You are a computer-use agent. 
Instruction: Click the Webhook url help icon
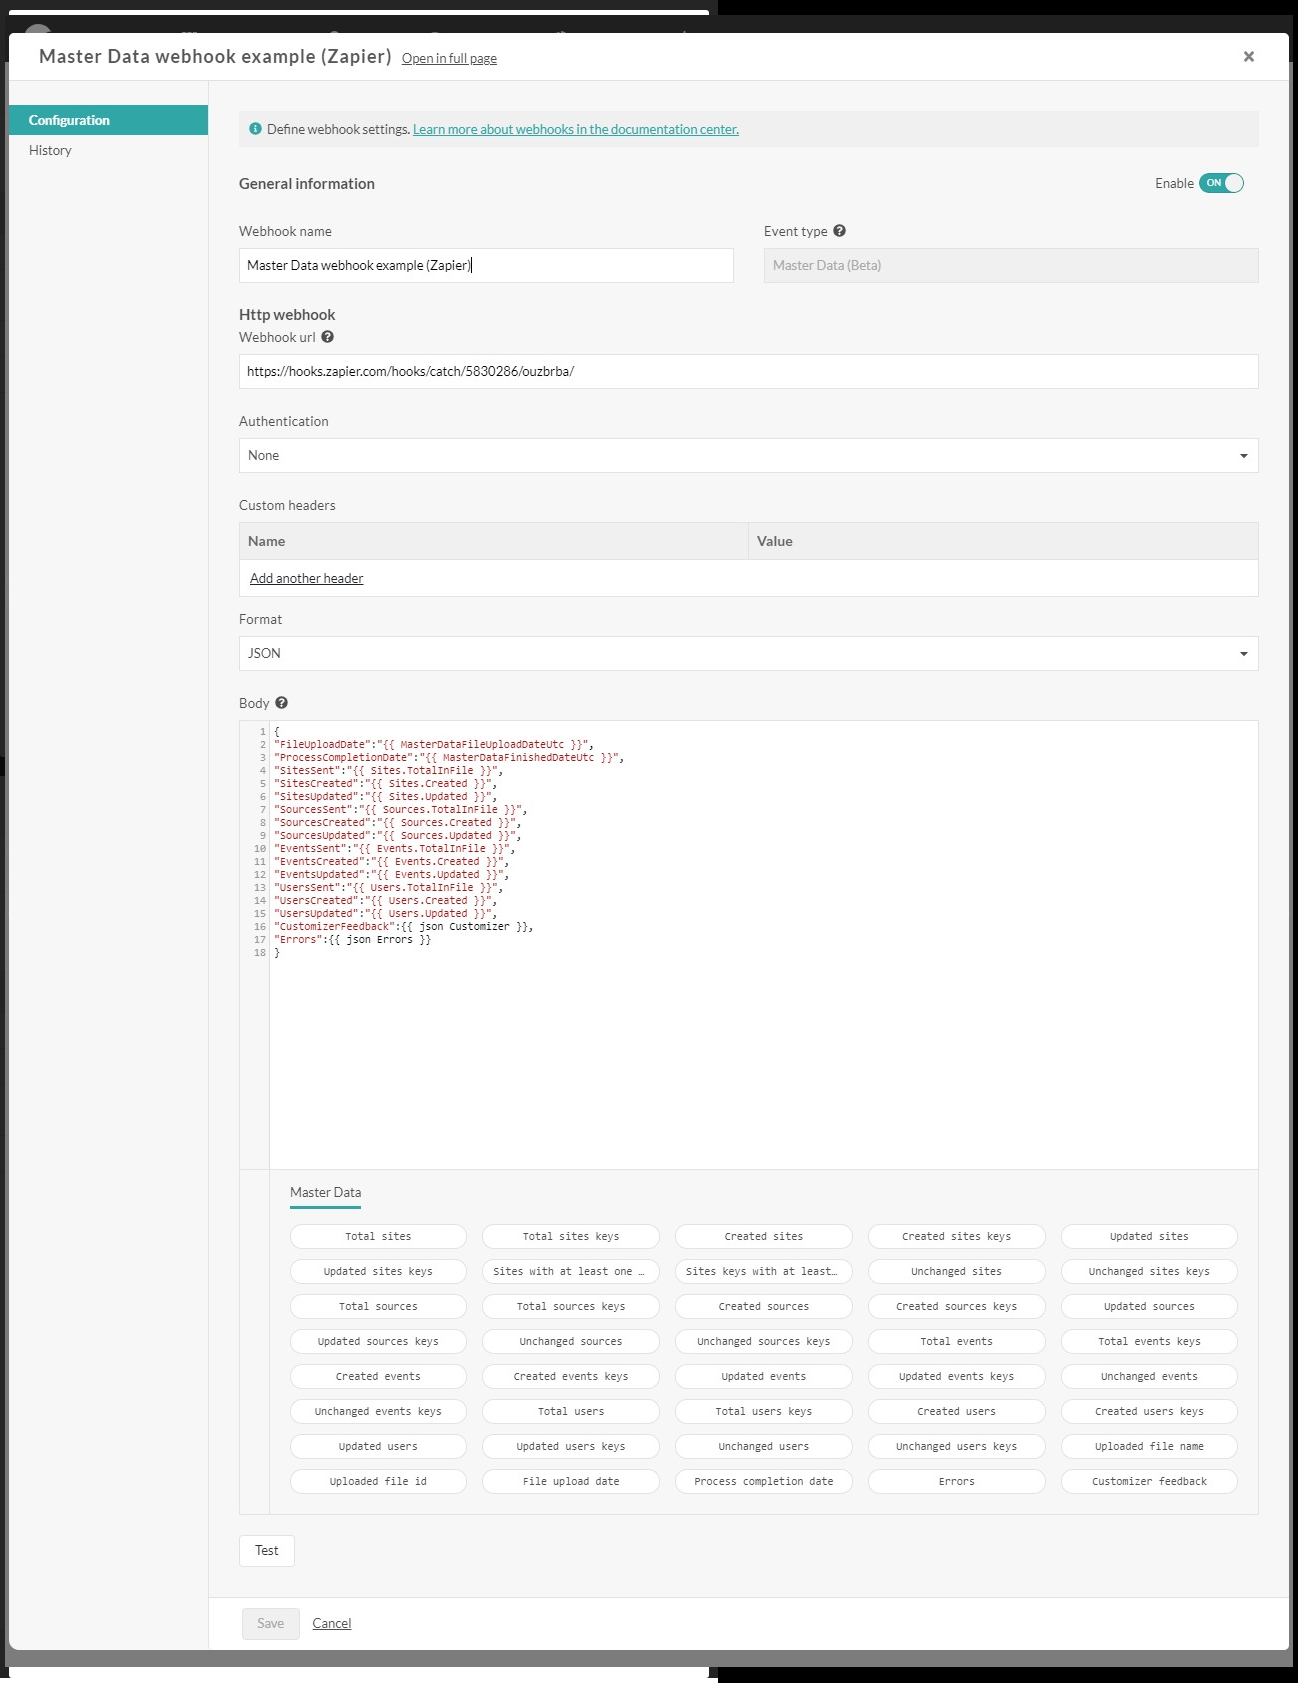[x=327, y=337]
